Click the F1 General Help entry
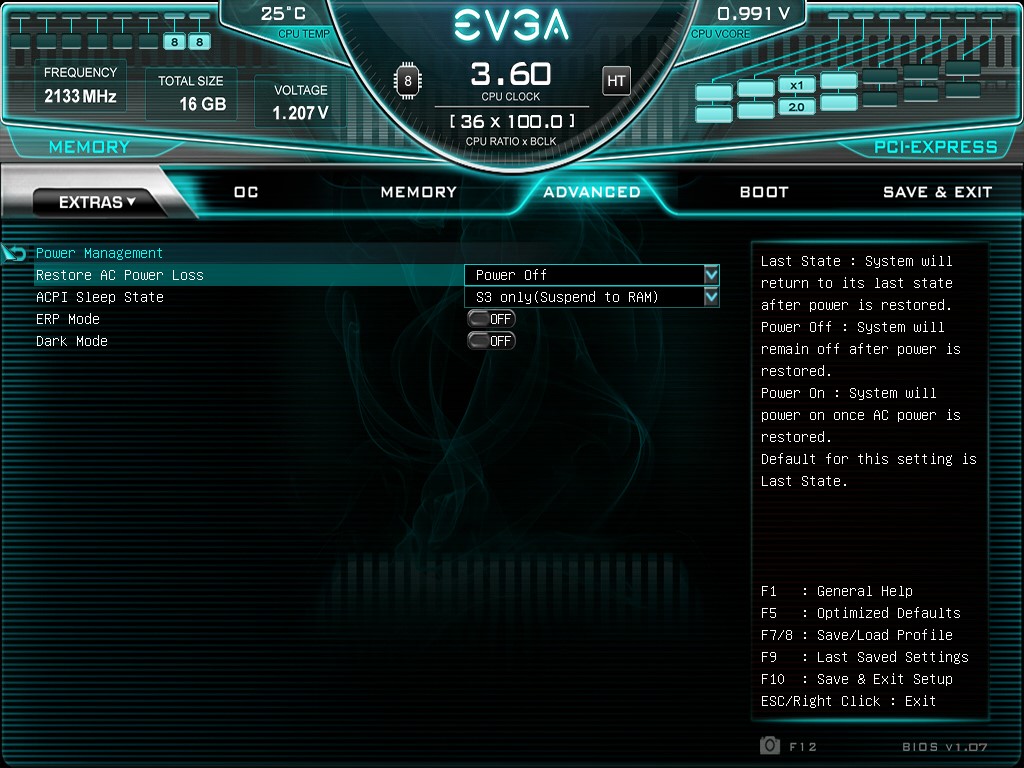This screenshot has height=768, width=1024. 837,591
